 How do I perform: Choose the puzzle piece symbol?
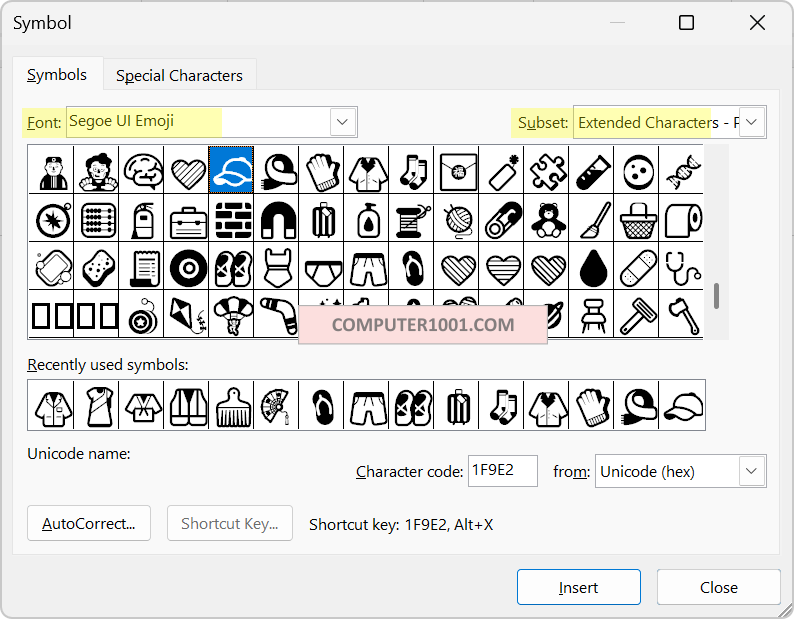tap(546, 170)
